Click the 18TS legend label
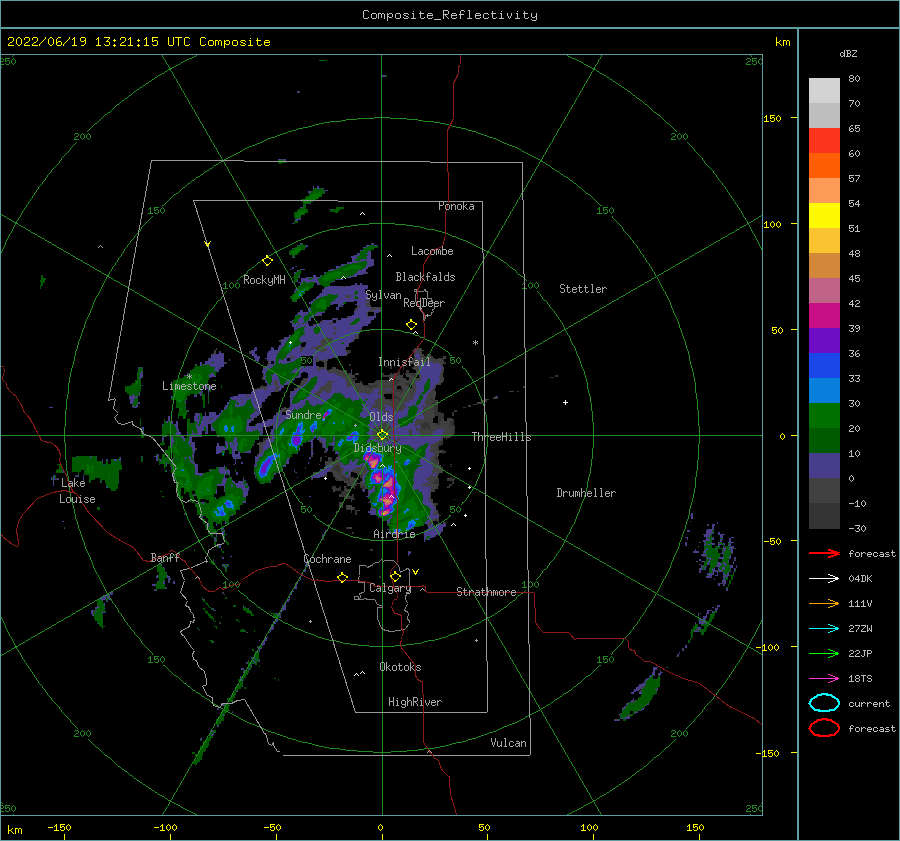This screenshot has height=841, width=900. coord(860,679)
